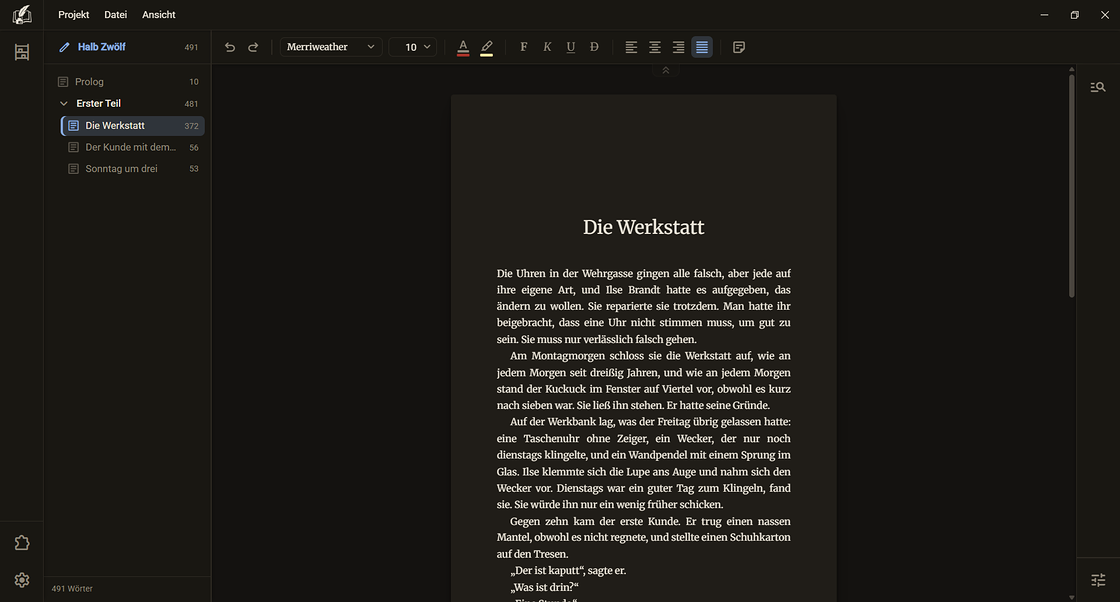Image resolution: width=1120 pixels, height=602 pixels.
Task: Open the text color tool
Action: click(x=463, y=47)
